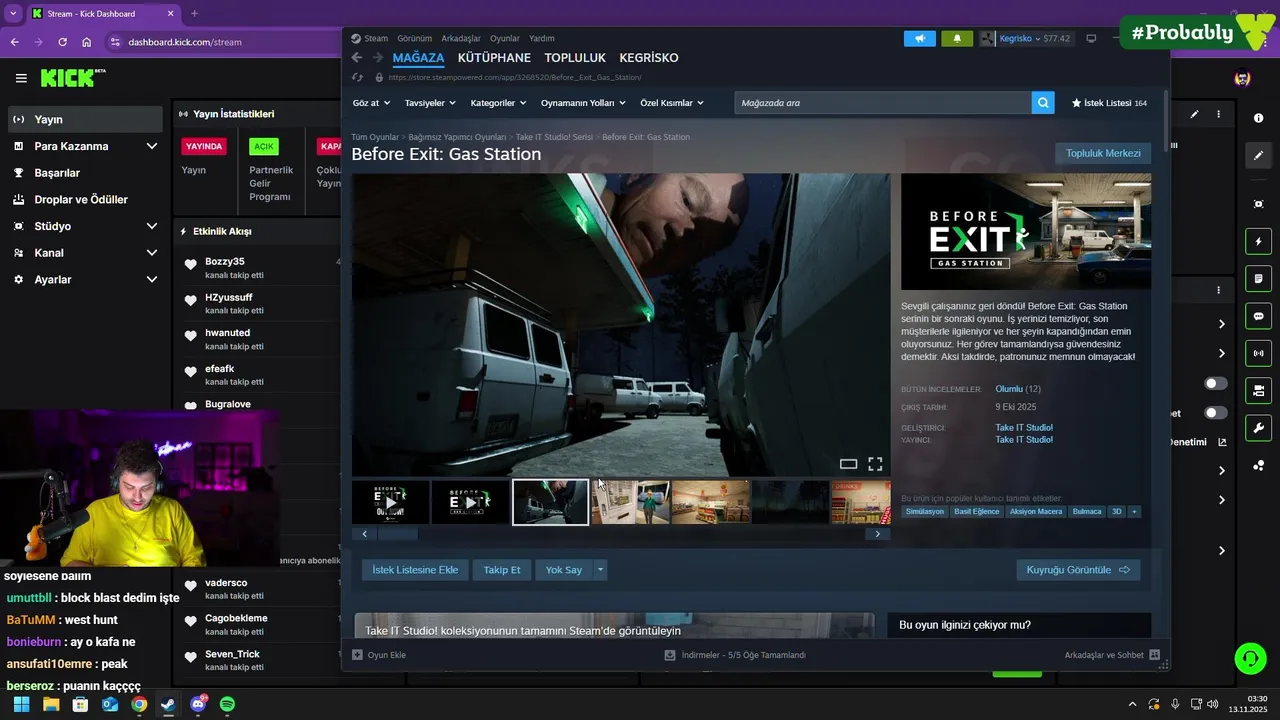Image resolution: width=1280 pixels, height=720 pixels.
Task: Open Kick info icon in right sidebar
Action: click(x=1258, y=118)
